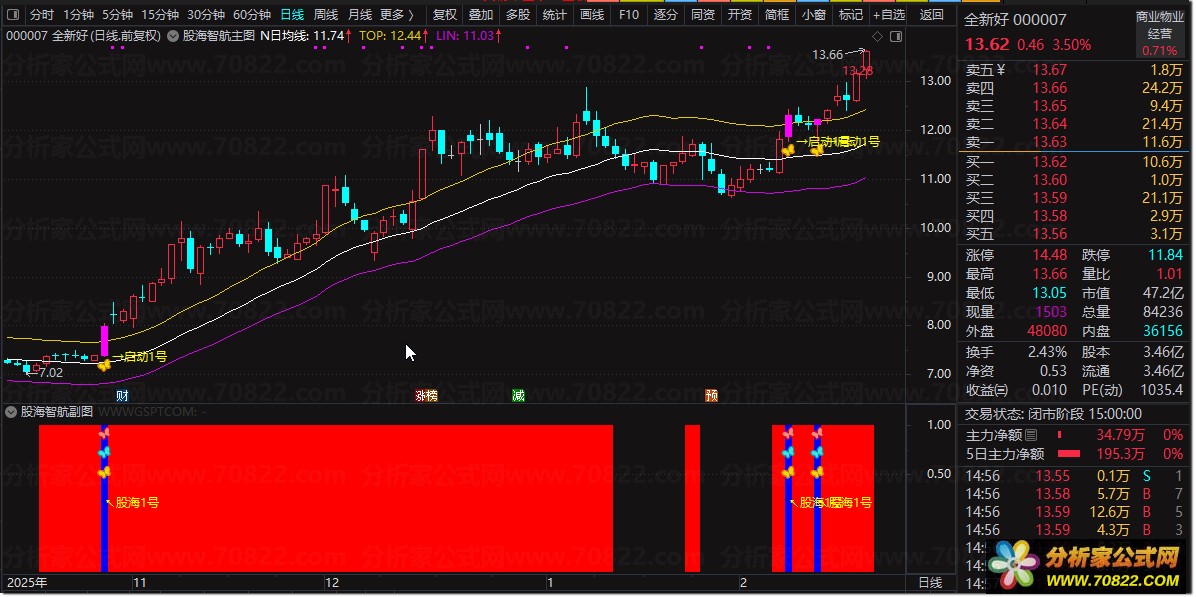Collapse the 股海智航副图 indicator chevron
Viewport: 1196px width, 597px height.
coord(11,412)
